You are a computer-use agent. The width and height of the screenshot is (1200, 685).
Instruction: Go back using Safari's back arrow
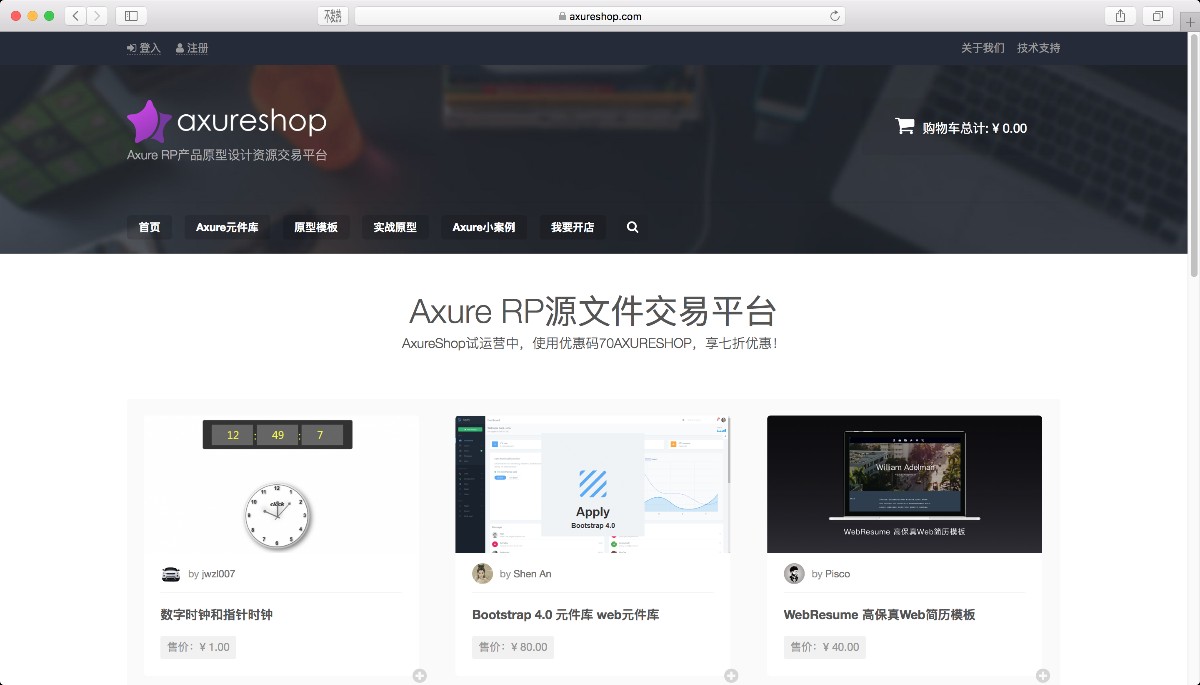click(76, 16)
